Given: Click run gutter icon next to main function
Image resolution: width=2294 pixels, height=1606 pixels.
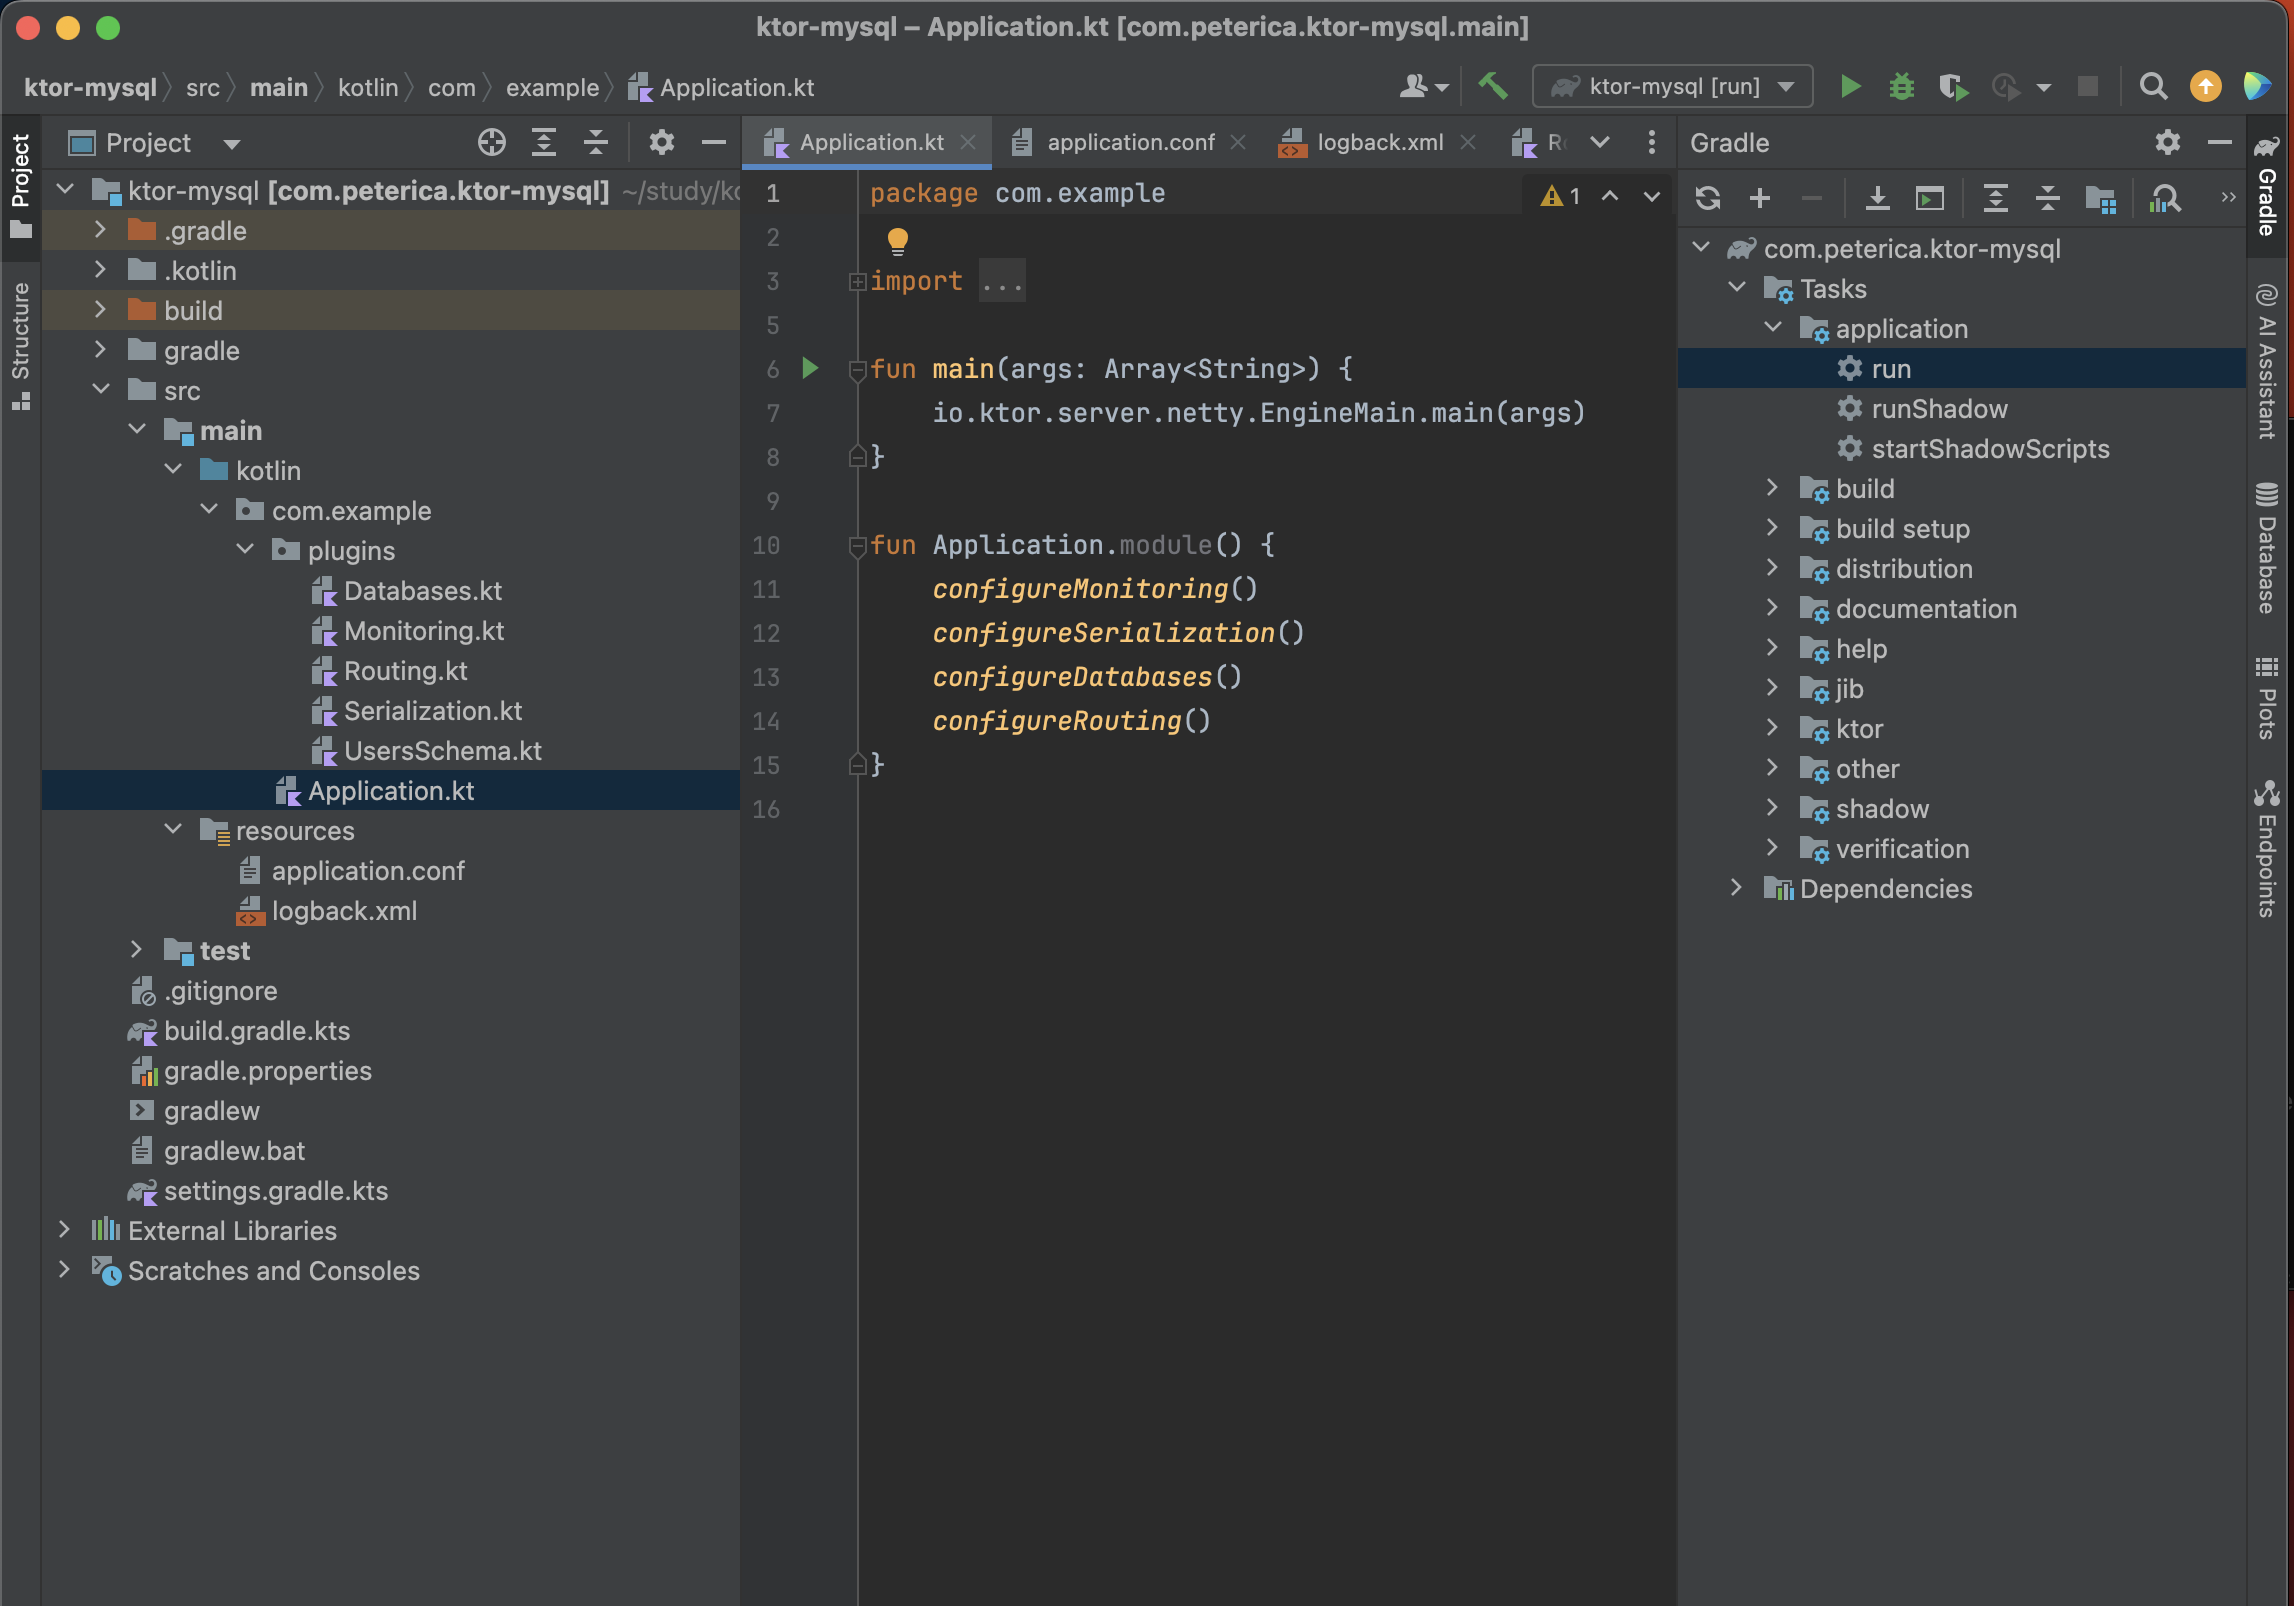Looking at the screenshot, I should [x=810, y=369].
